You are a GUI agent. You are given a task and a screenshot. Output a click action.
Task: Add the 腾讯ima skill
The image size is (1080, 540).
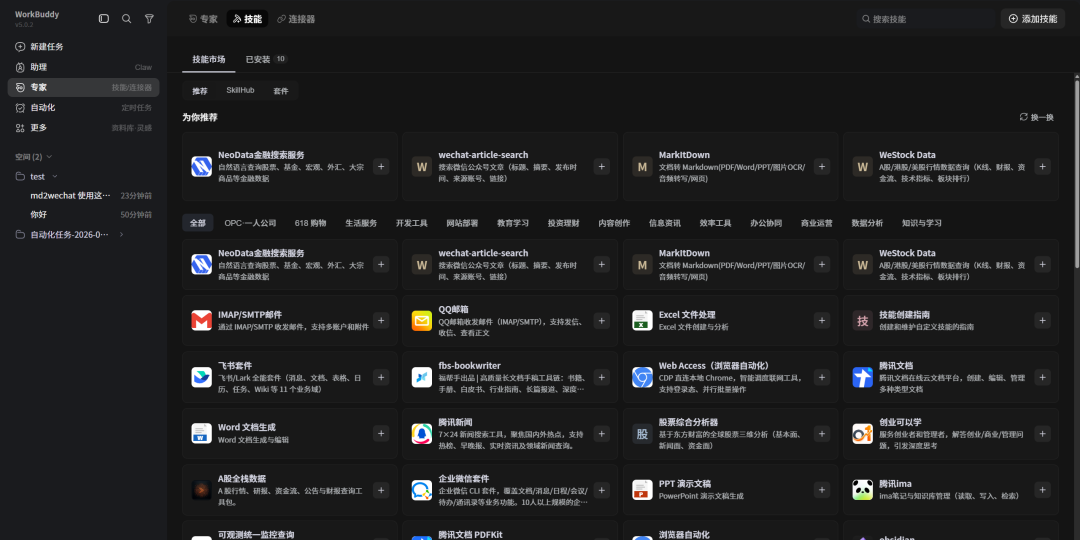pyautogui.click(x=1043, y=490)
